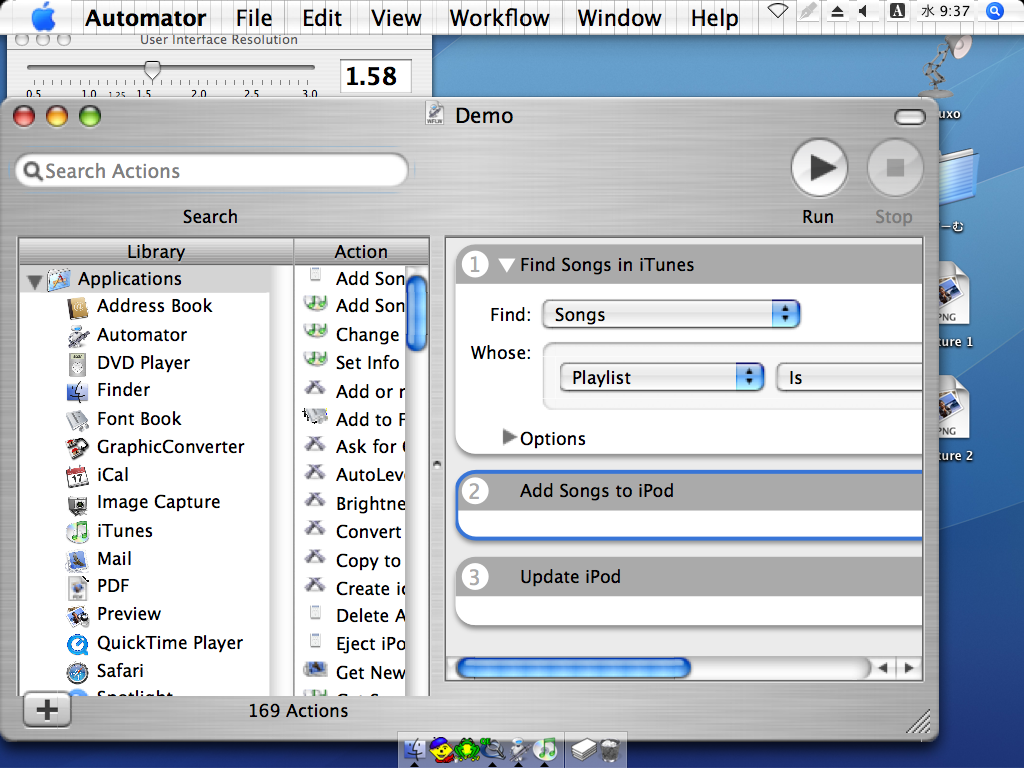Open the Playlist criteria popup menu

662,377
